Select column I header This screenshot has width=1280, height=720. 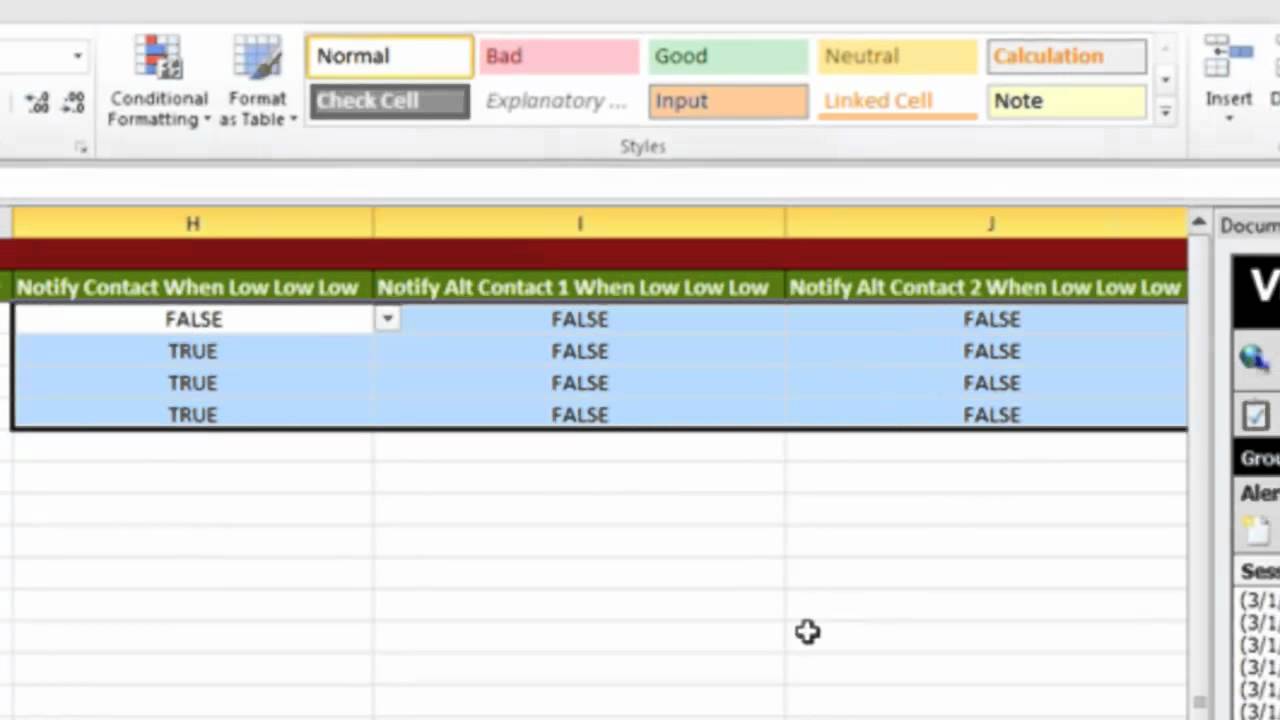coord(580,223)
